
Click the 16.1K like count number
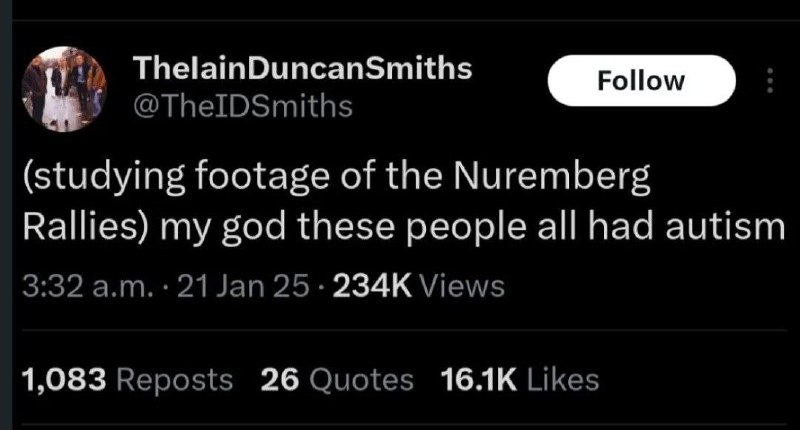coord(479,381)
